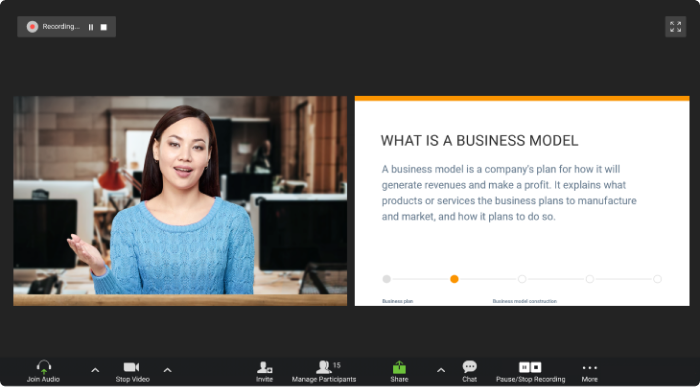
Task: Pause recording in the top recording bar
Action: tap(91, 27)
